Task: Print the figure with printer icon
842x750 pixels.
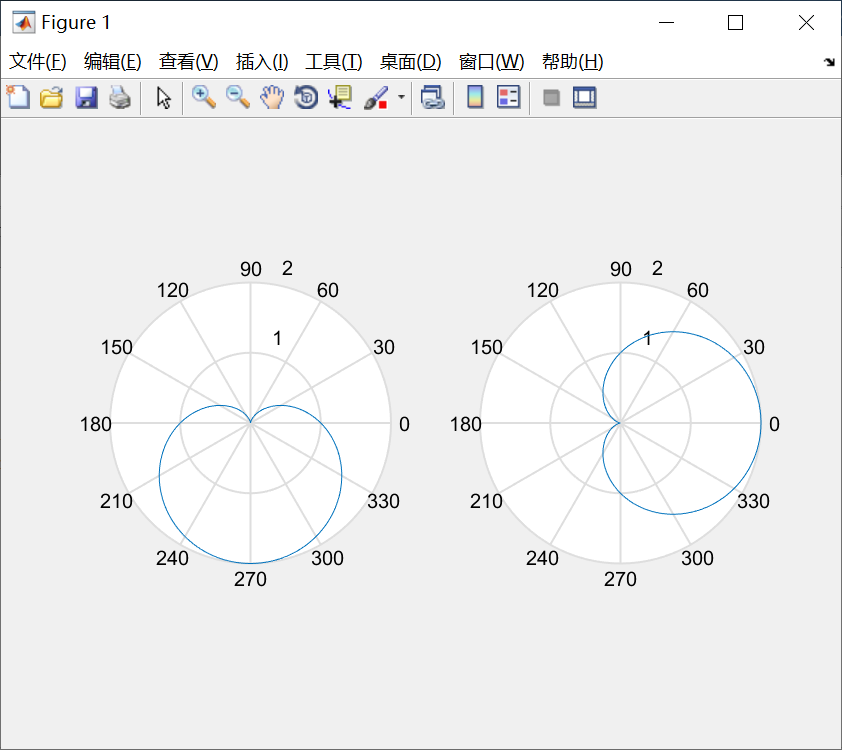Action: [x=120, y=98]
